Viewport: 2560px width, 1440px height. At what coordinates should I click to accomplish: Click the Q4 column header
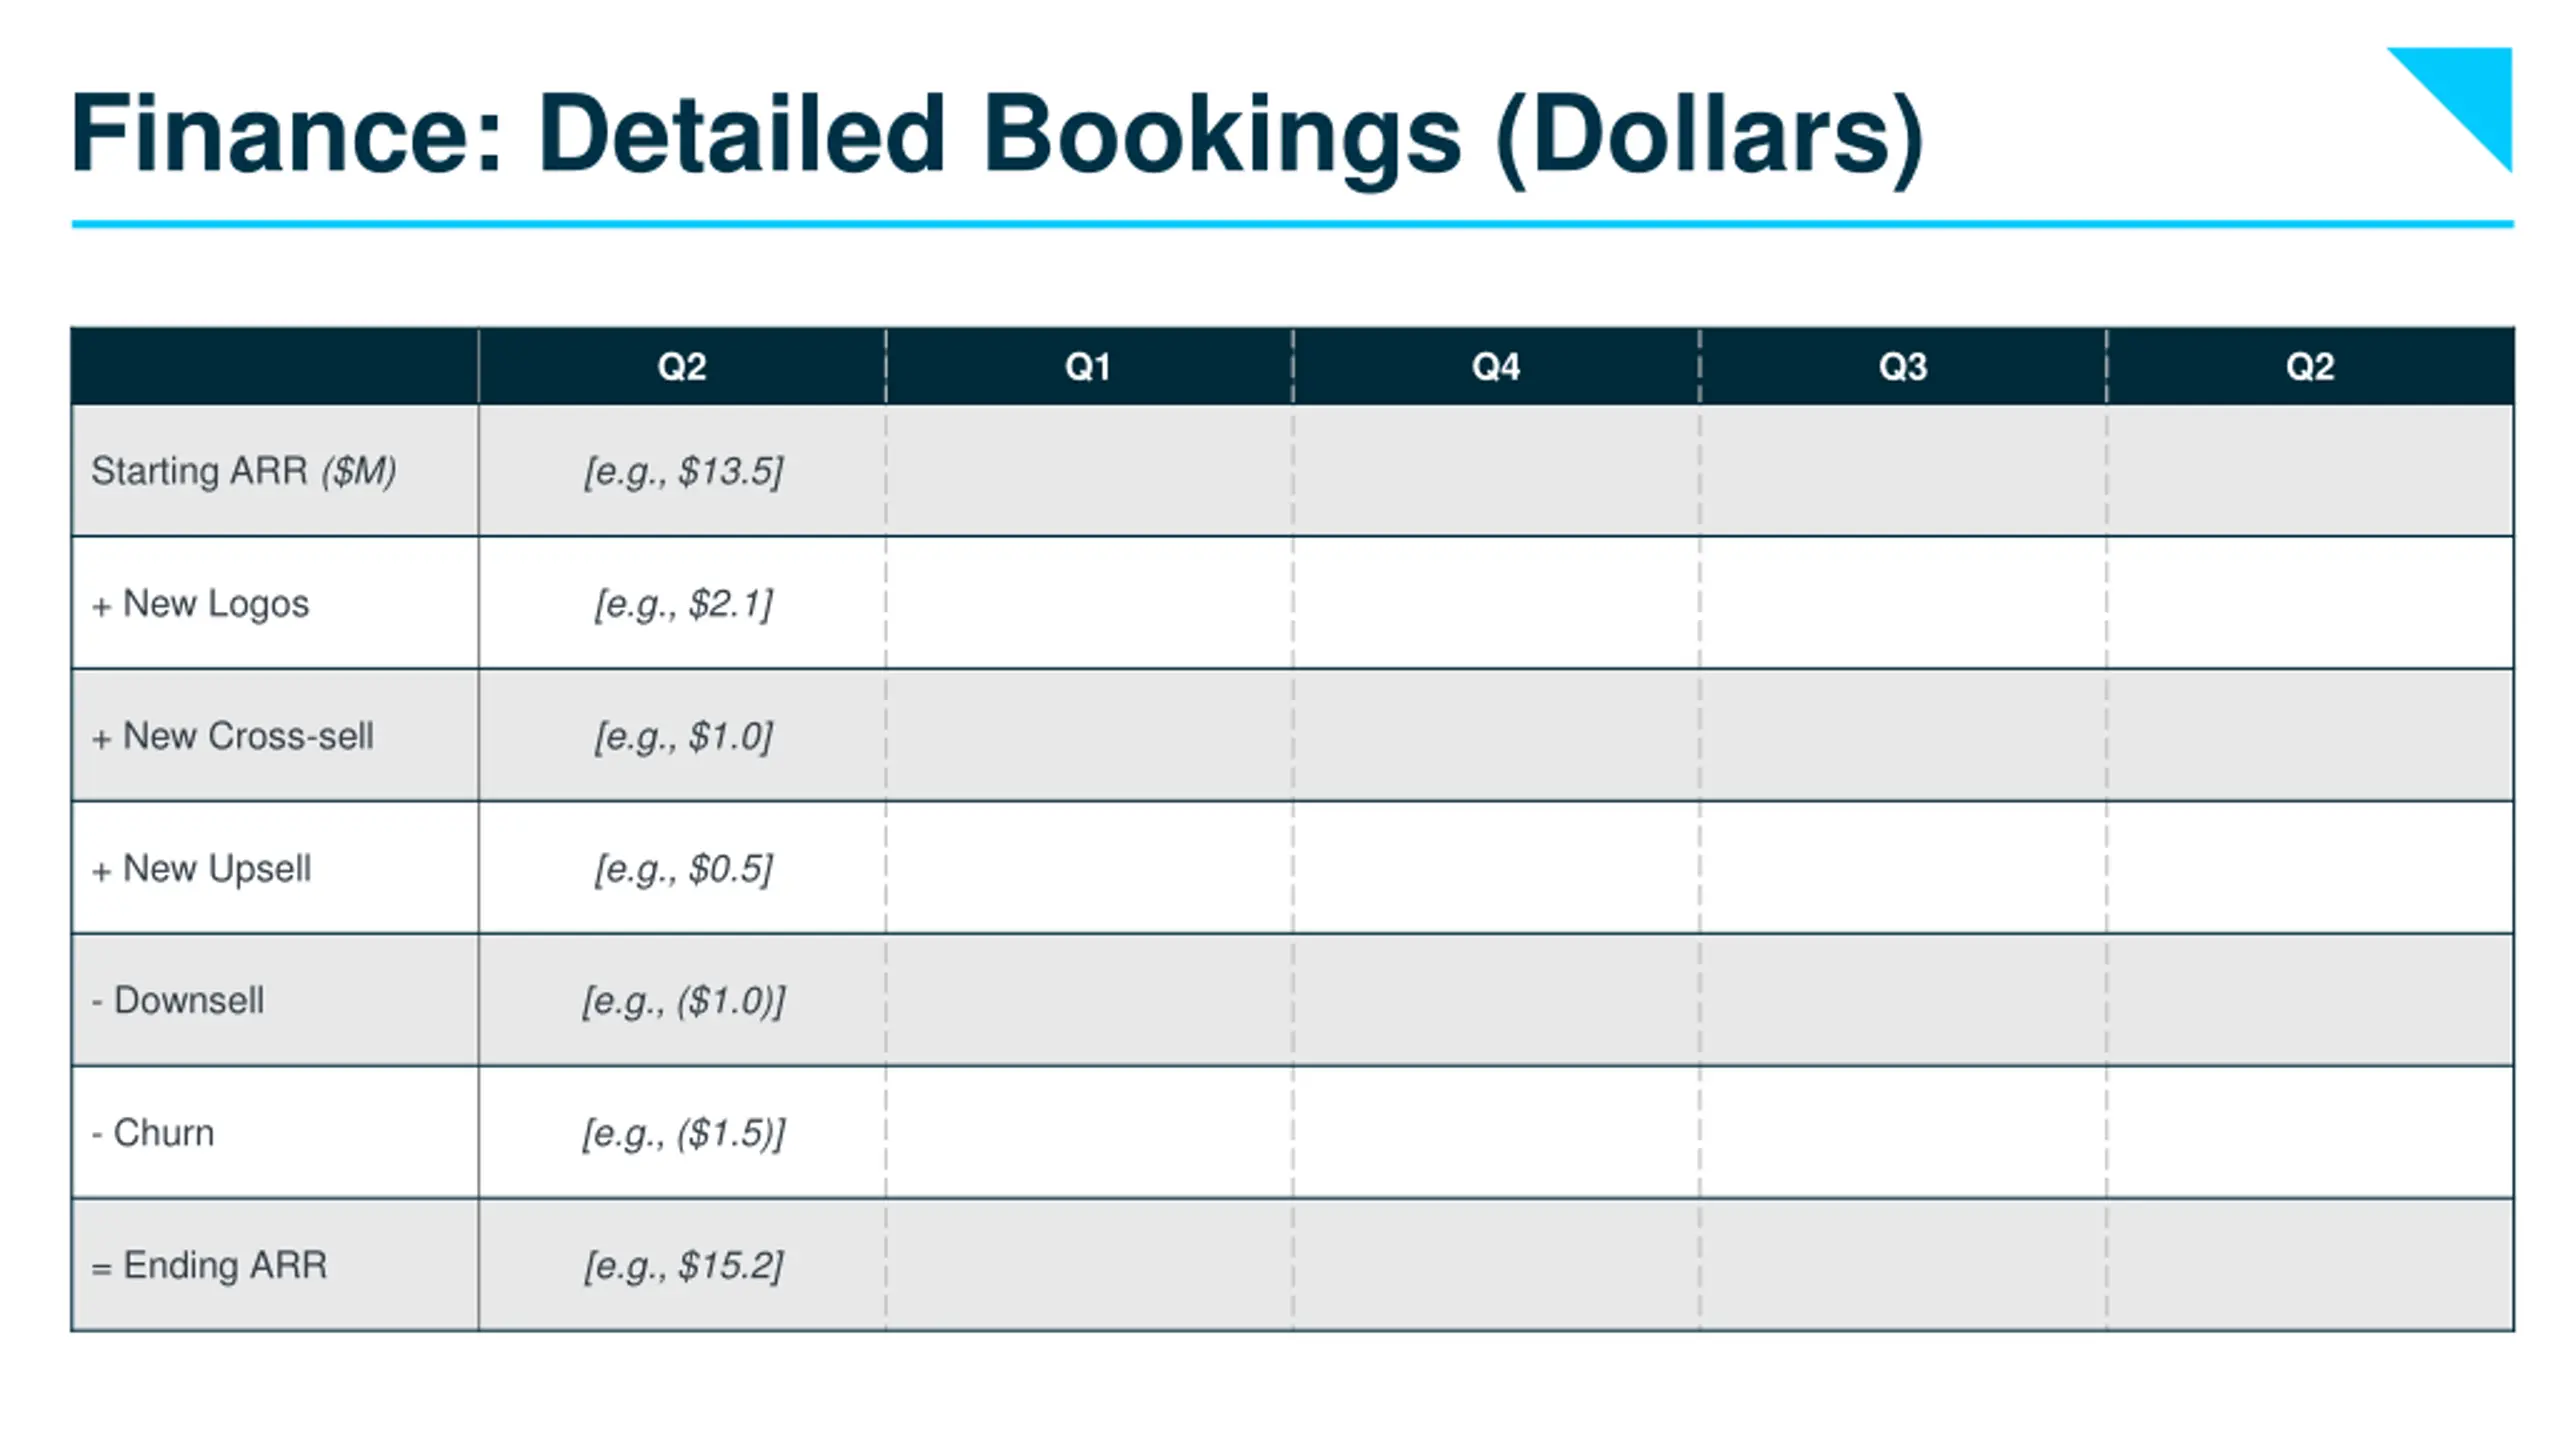(x=1496, y=366)
